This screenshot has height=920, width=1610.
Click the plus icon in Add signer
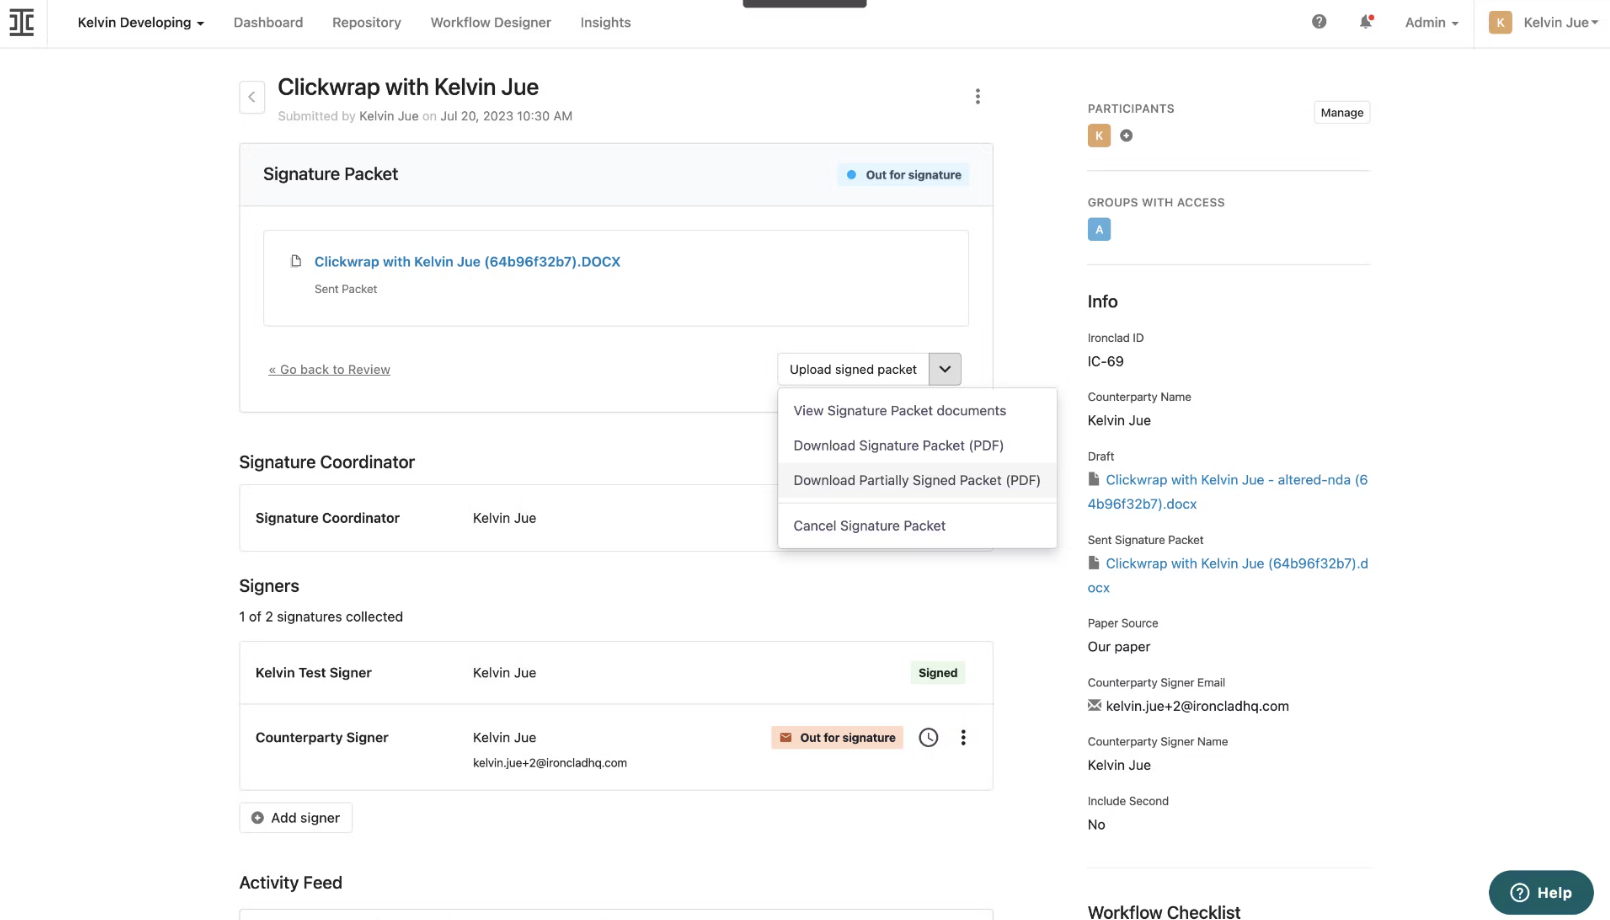click(x=257, y=818)
